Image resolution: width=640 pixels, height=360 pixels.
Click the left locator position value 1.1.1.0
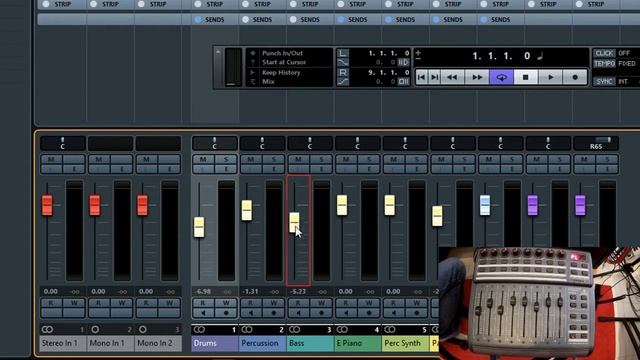389,53
